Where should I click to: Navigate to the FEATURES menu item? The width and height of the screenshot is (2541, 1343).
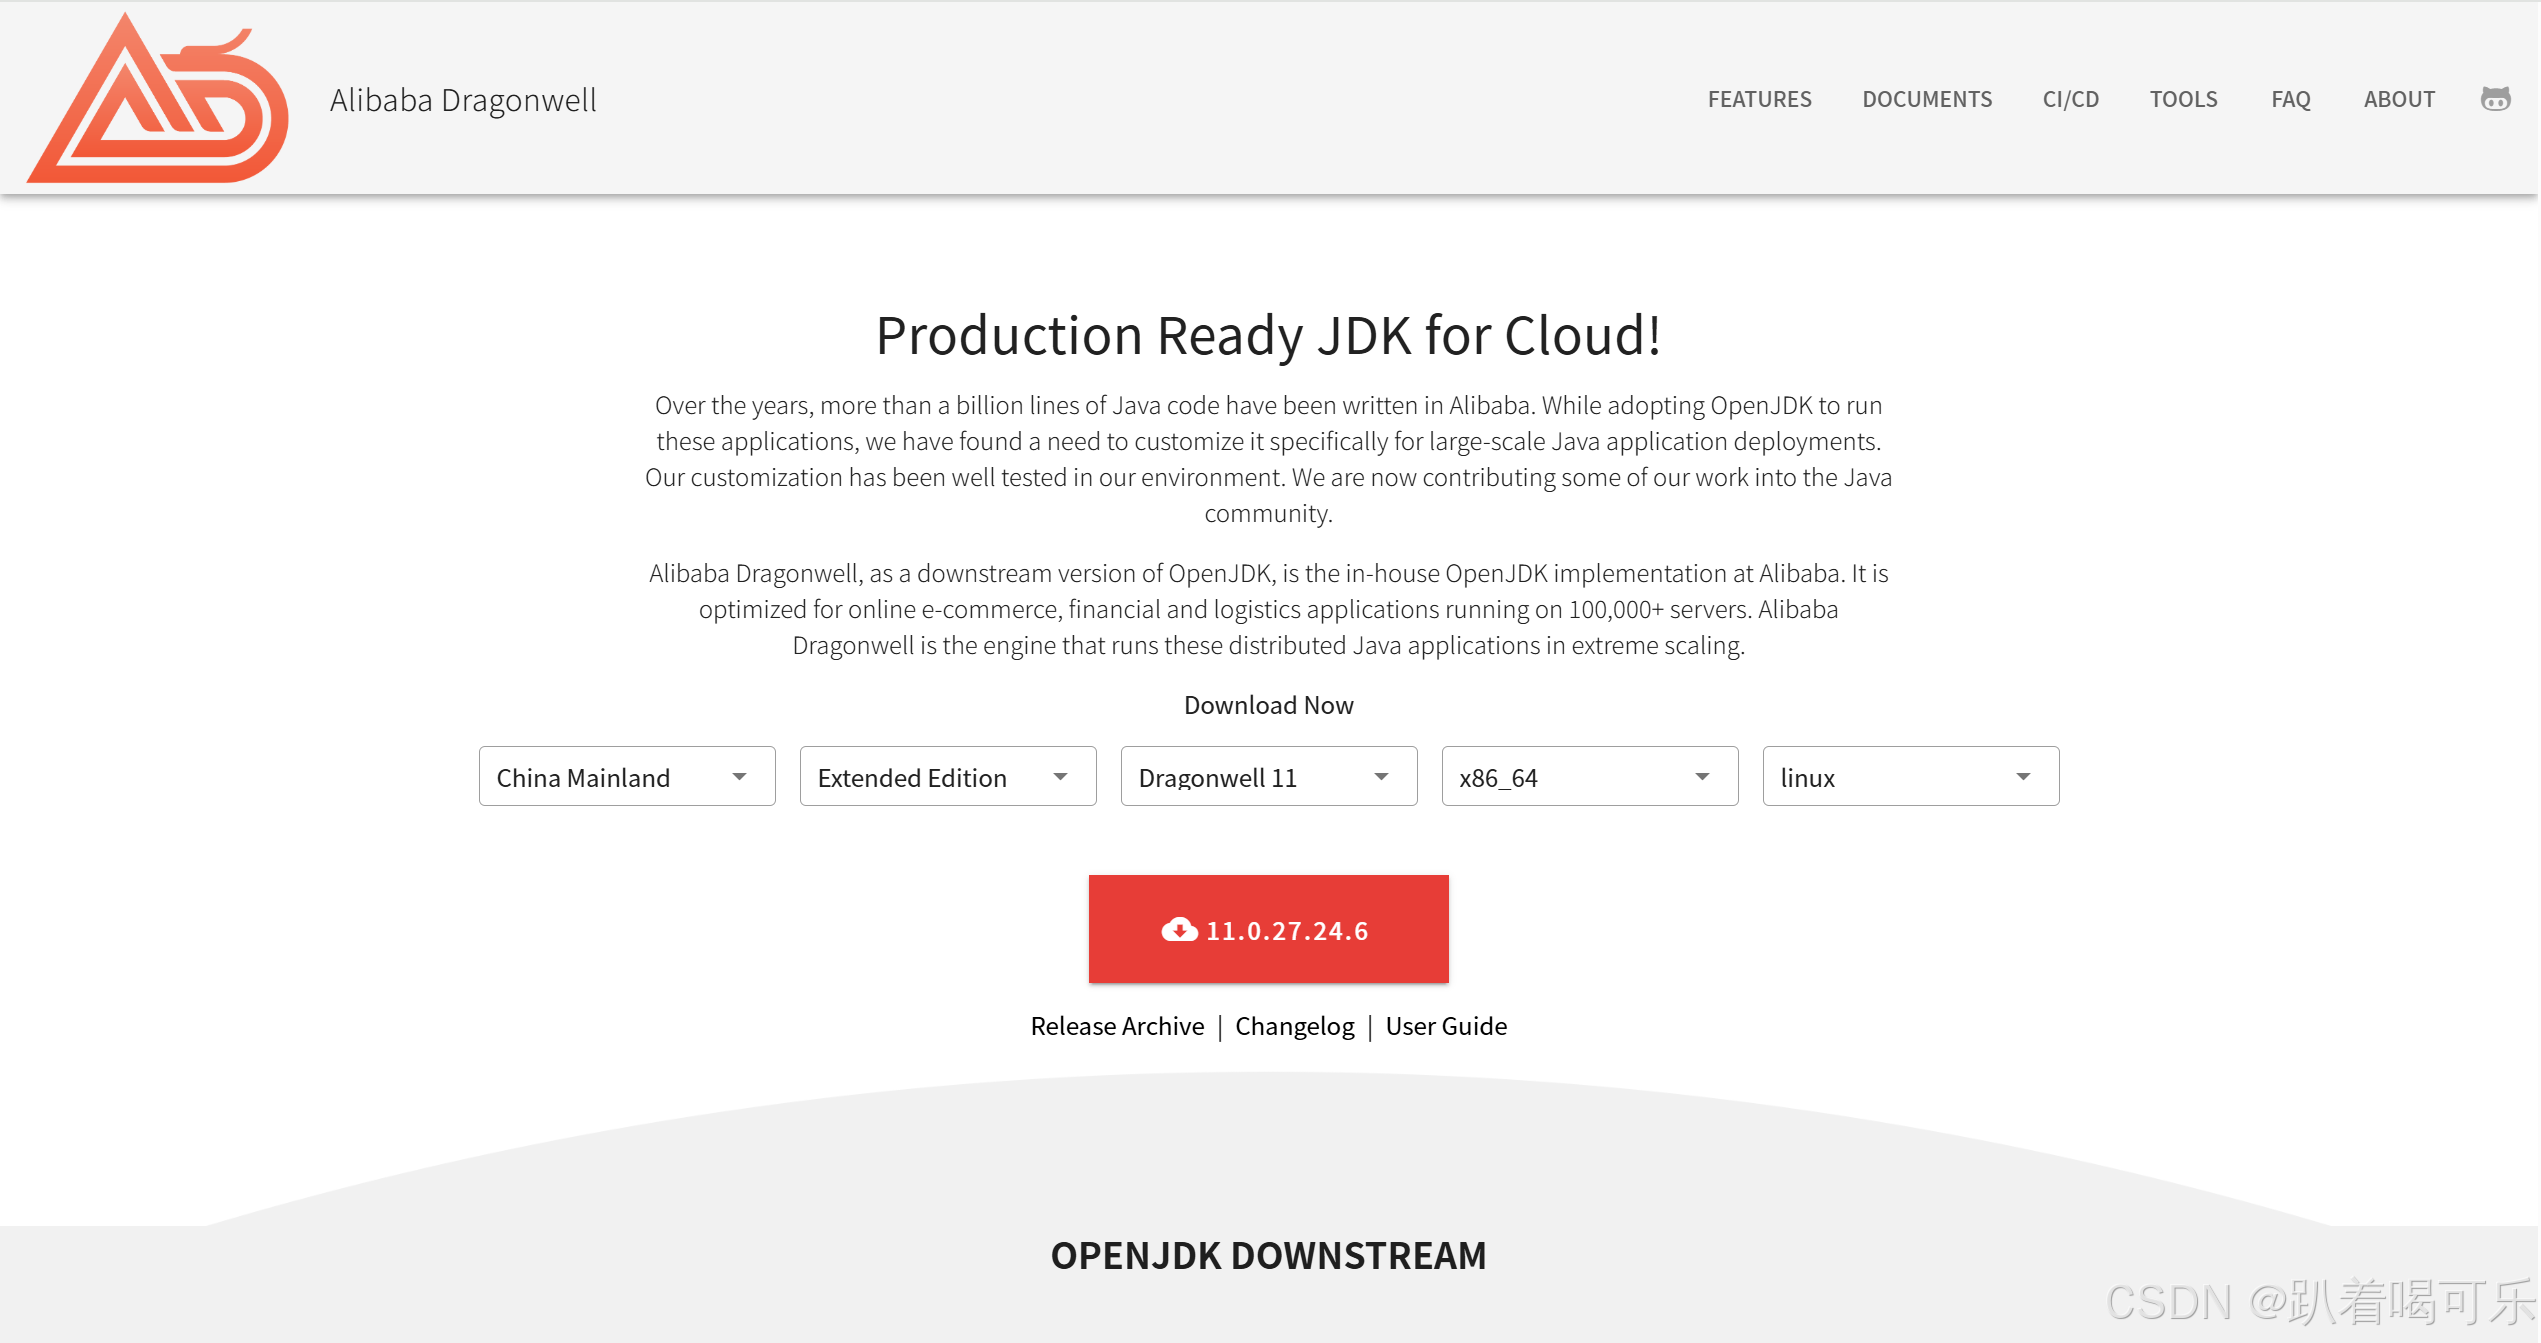click(1759, 99)
